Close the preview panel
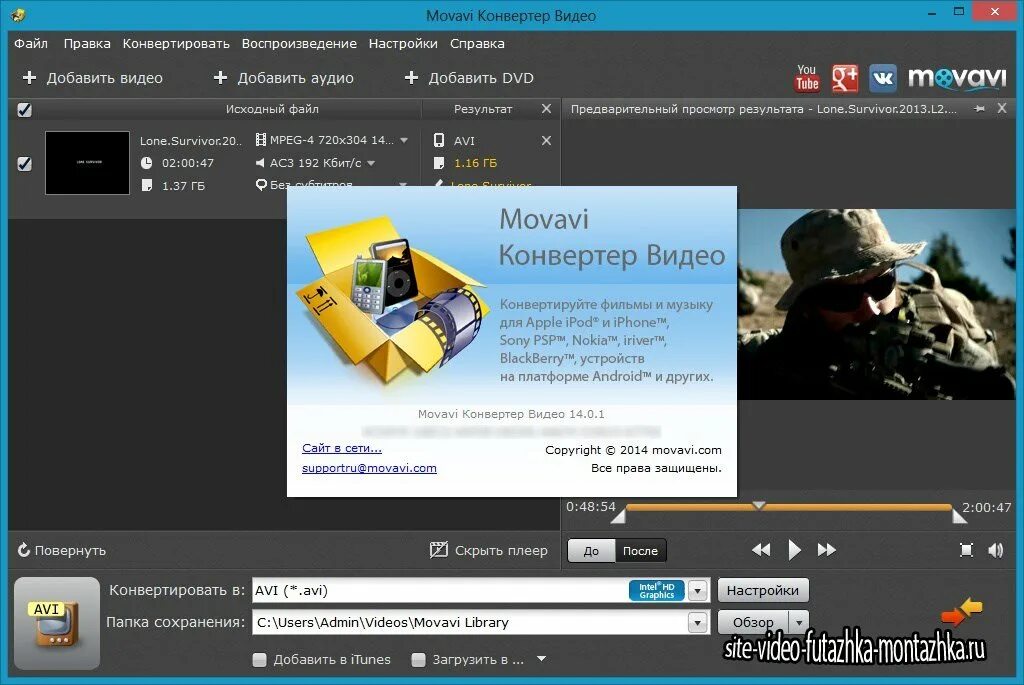1024x685 pixels. click(1002, 108)
